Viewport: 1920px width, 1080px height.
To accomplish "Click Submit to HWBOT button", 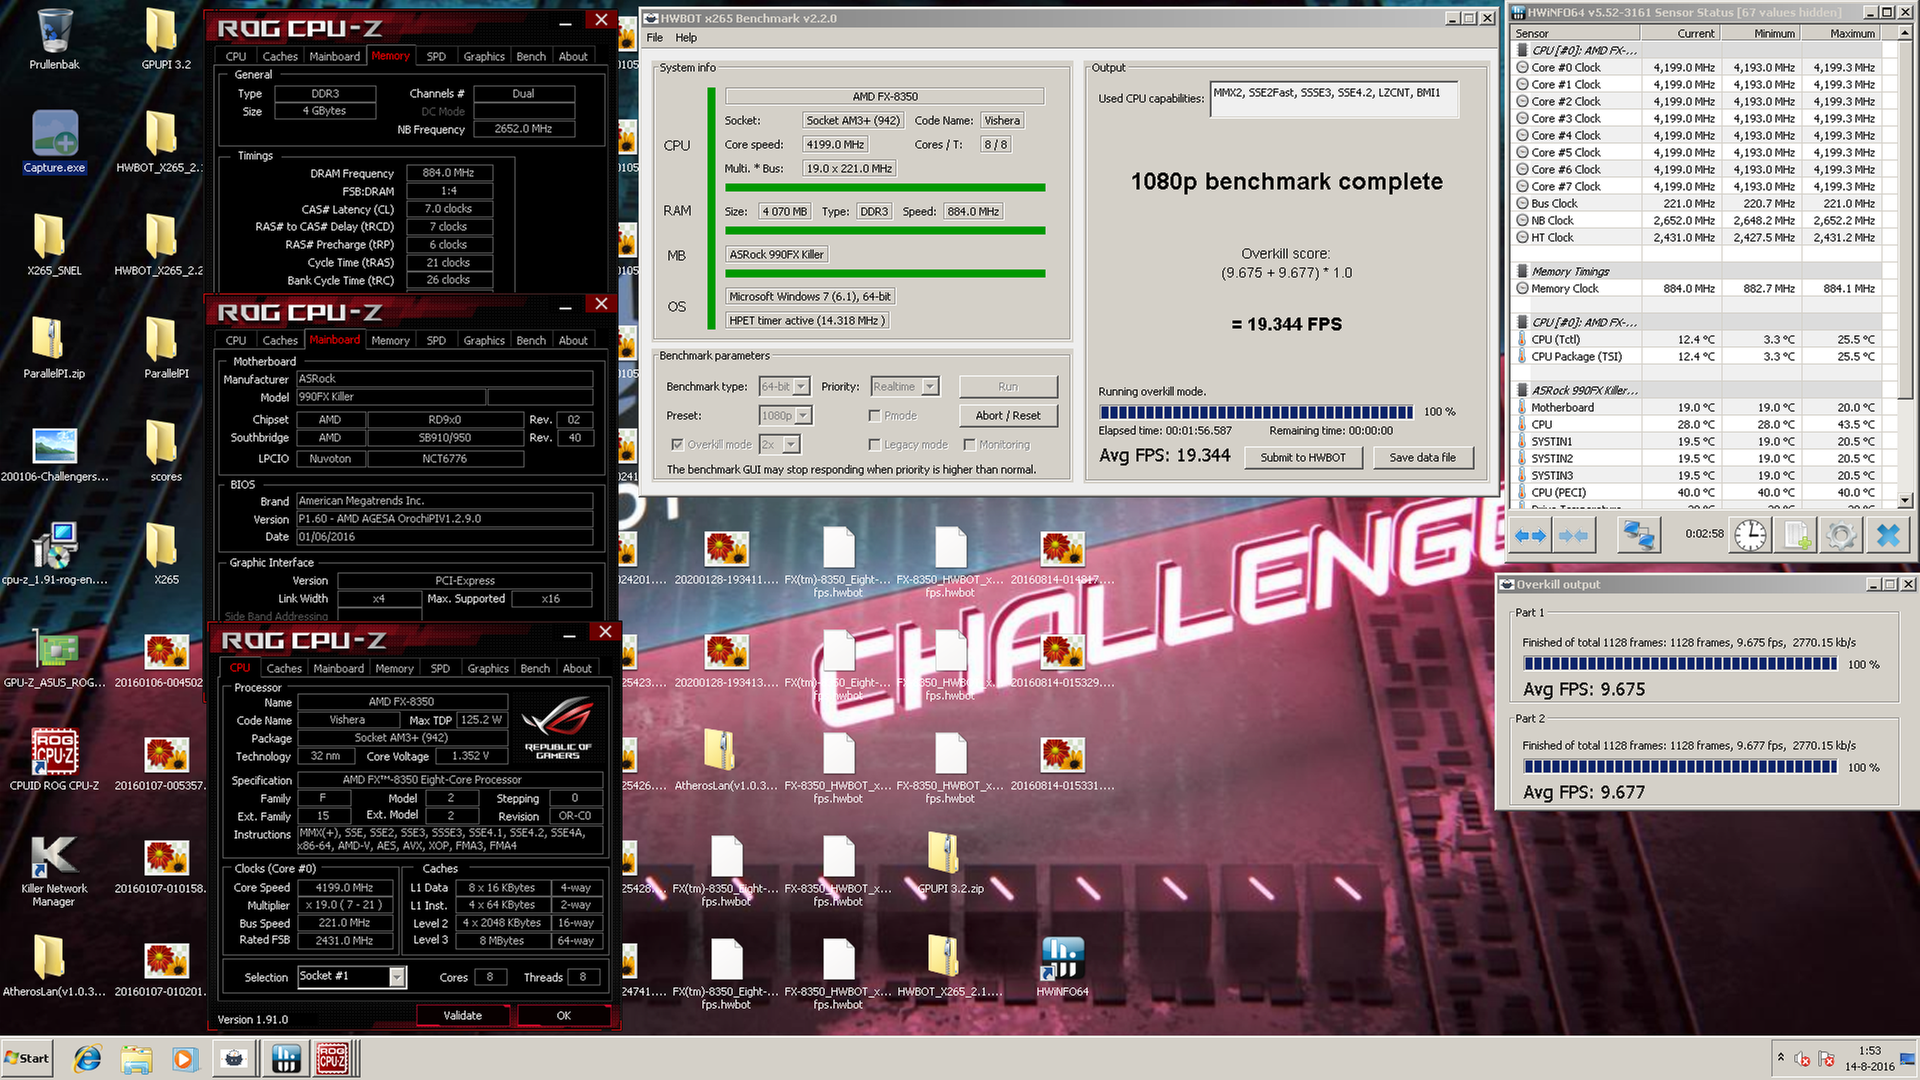I will coord(1302,458).
